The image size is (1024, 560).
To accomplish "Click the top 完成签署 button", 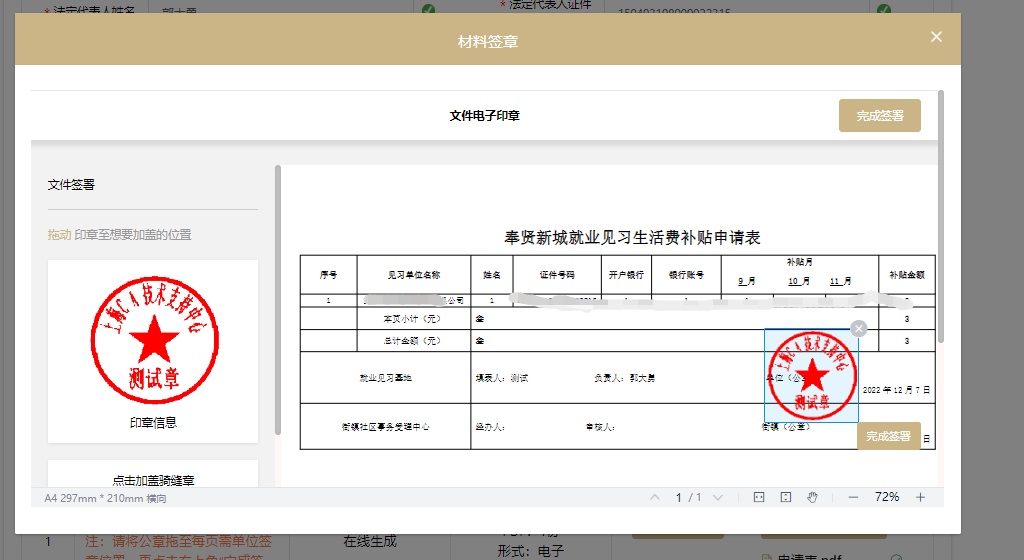I will 880,116.
